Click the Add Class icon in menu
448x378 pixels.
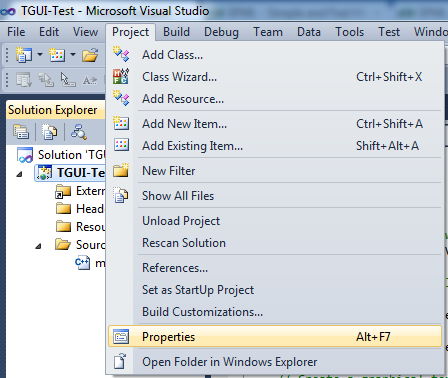click(x=121, y=54)
